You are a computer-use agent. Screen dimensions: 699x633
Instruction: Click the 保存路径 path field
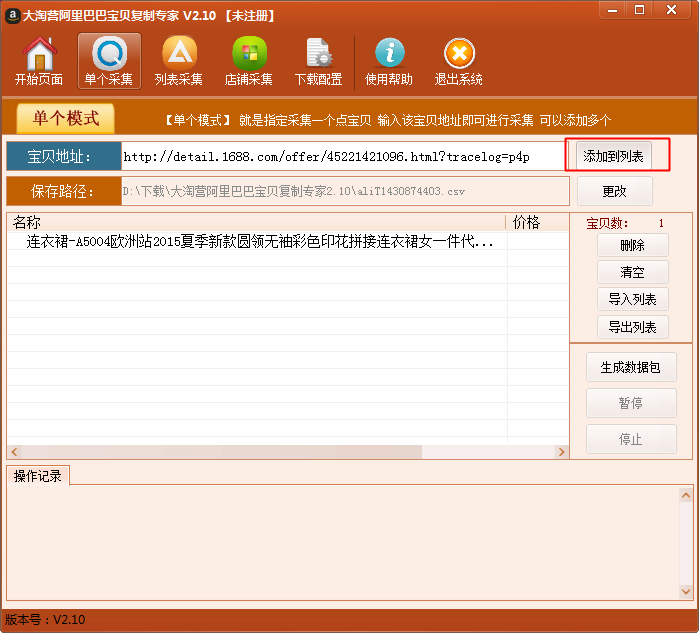(345, 191)
